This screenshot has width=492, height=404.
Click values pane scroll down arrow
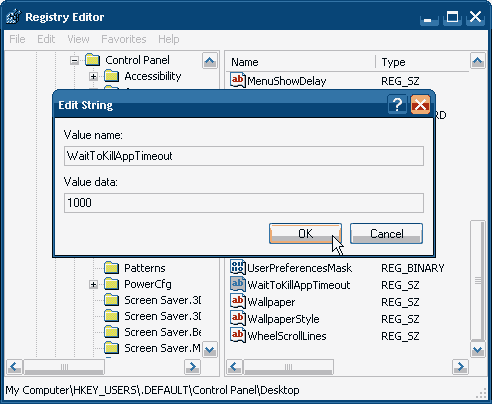point(478,350)
